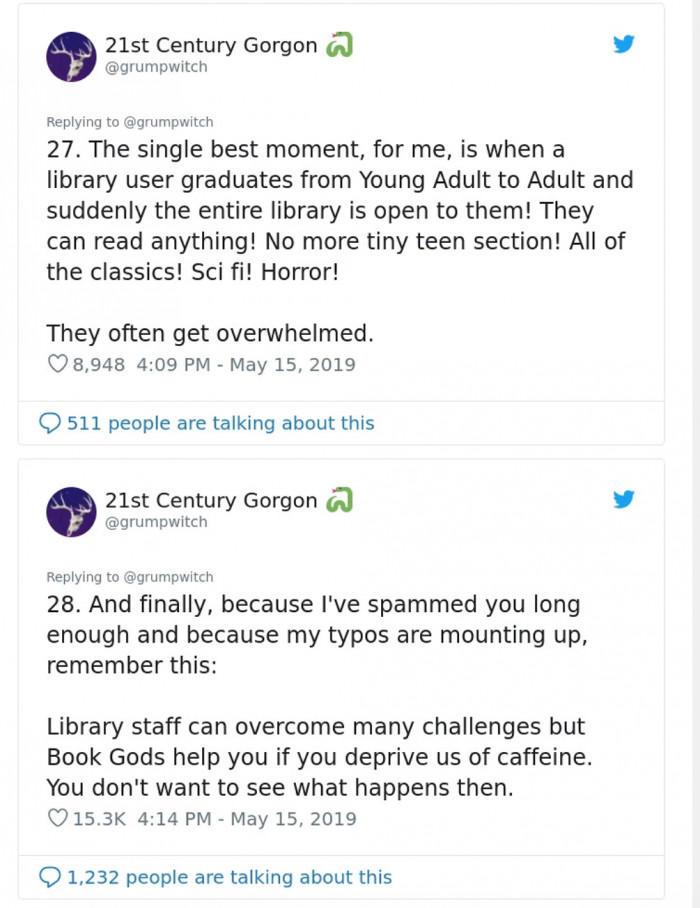Click the 'Replying to @grumpwitch' link on tweet 27
Screen dimensions: 700x908
130,122
